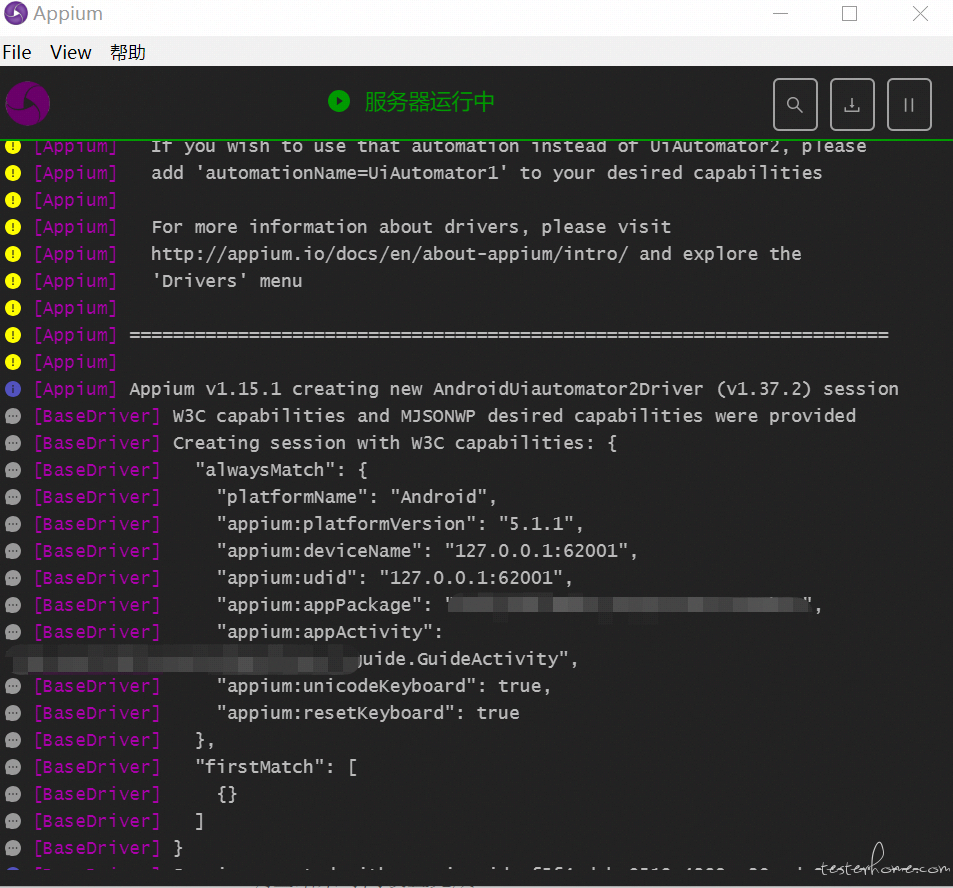953x888 pixels.
Task: Click the green play icon beside 服务器运行中
Action: 339,102
